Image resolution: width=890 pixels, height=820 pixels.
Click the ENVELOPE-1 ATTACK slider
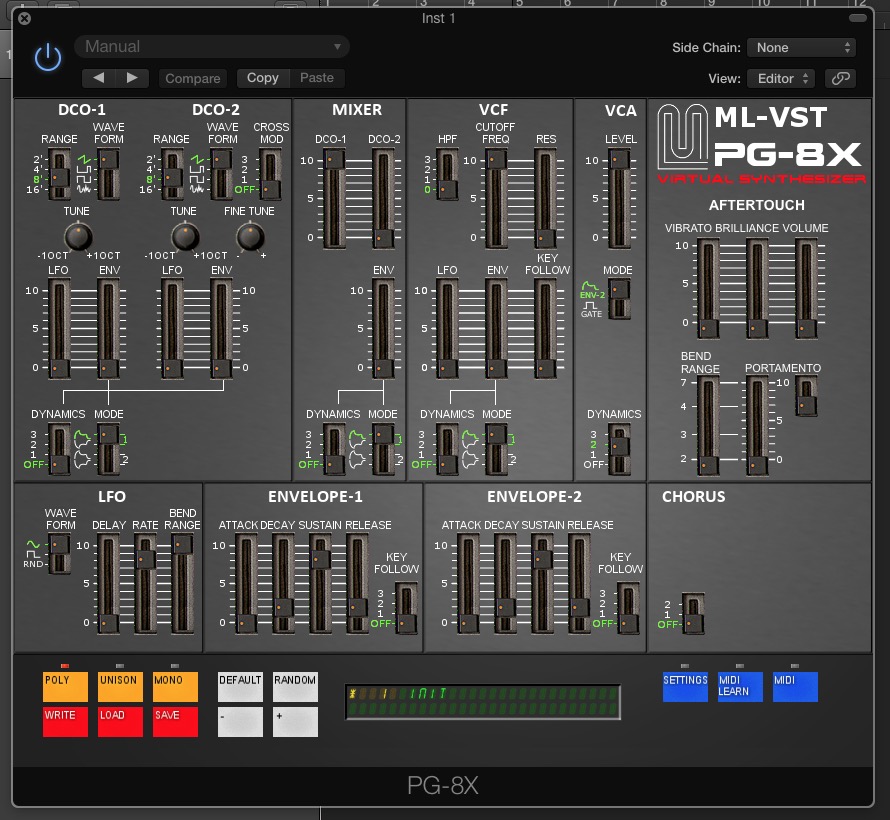246,584
